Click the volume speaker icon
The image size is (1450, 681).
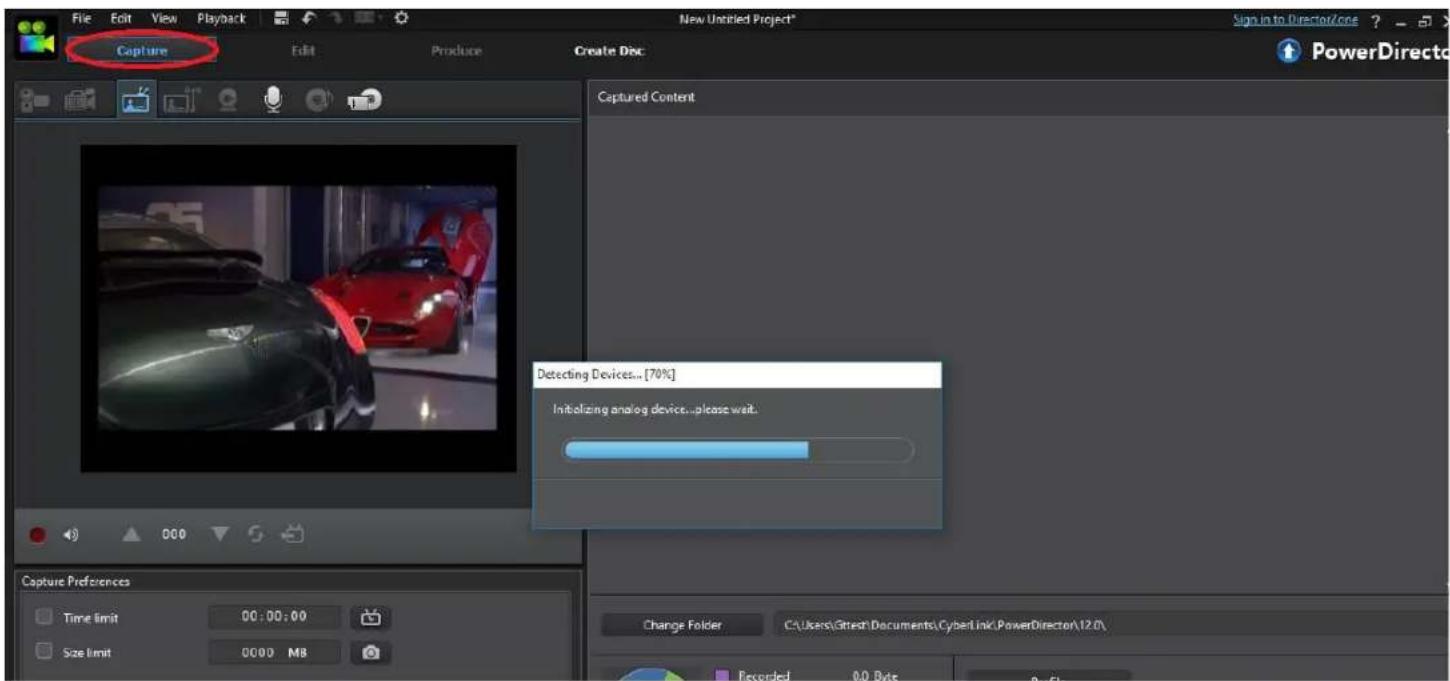point(71,535)
